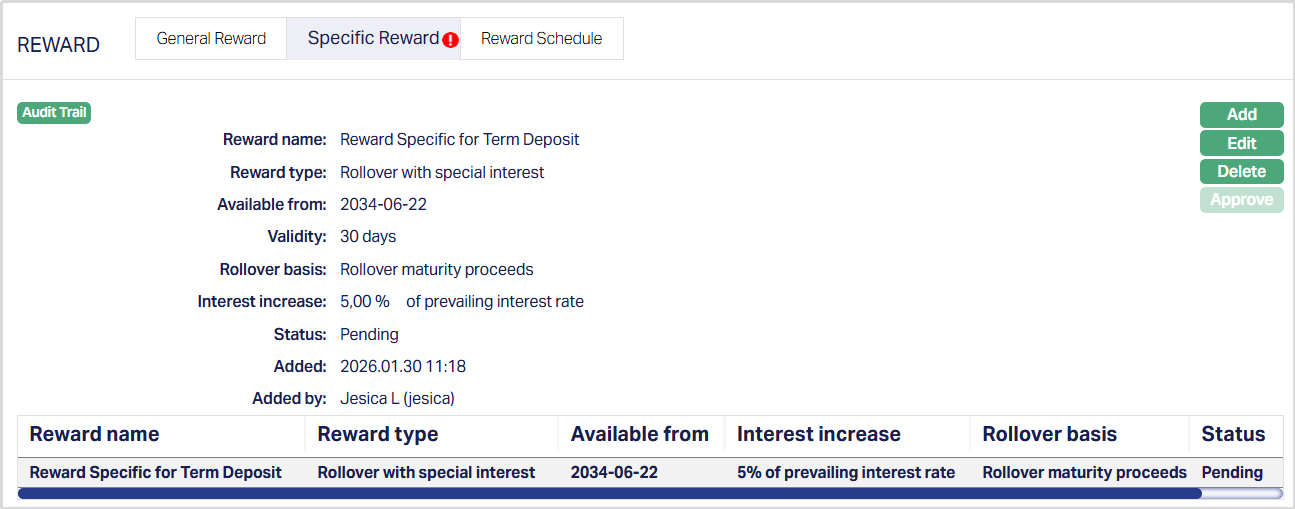Click the Rollover basis column header

[x=1050, y=434]
